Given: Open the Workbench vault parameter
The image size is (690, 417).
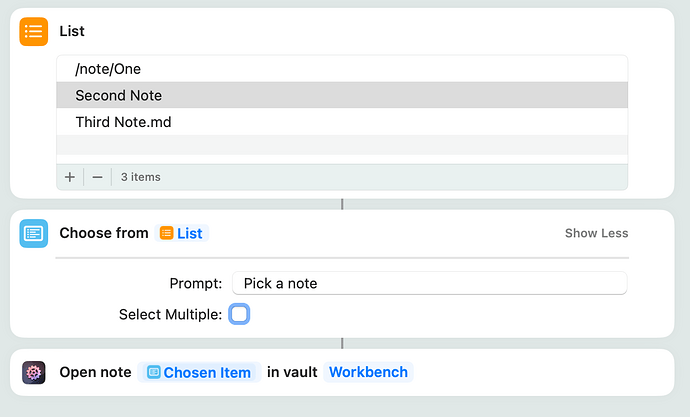Looking at the screenshot, I should pos(368,372).
